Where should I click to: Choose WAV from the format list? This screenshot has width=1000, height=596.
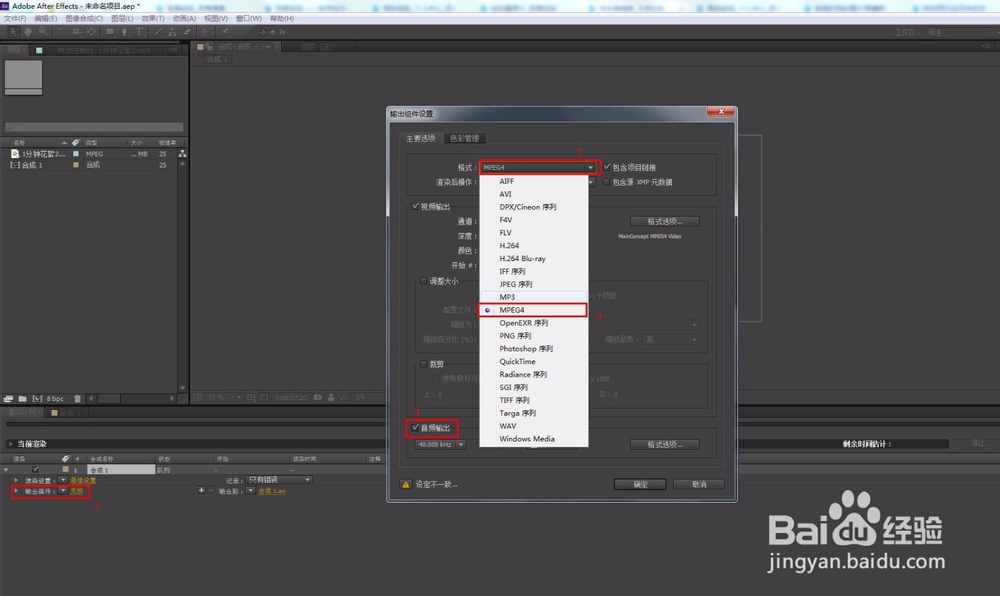click(x=534, y=426)
